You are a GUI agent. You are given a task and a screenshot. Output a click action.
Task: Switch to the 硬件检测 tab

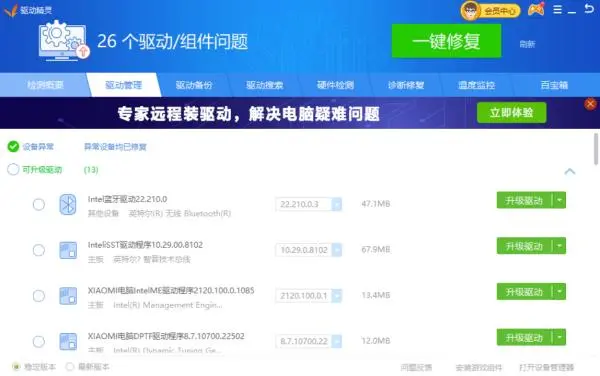[x=335, y=85]
